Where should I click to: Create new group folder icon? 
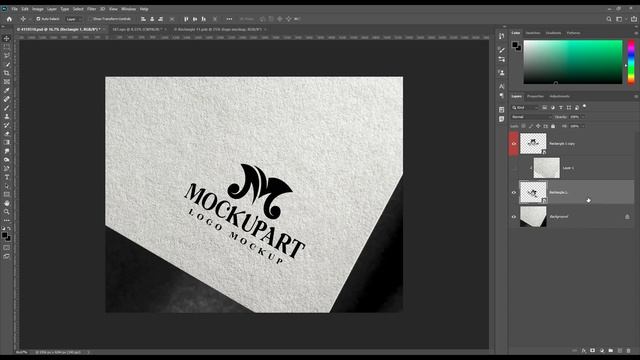(611, 351)
